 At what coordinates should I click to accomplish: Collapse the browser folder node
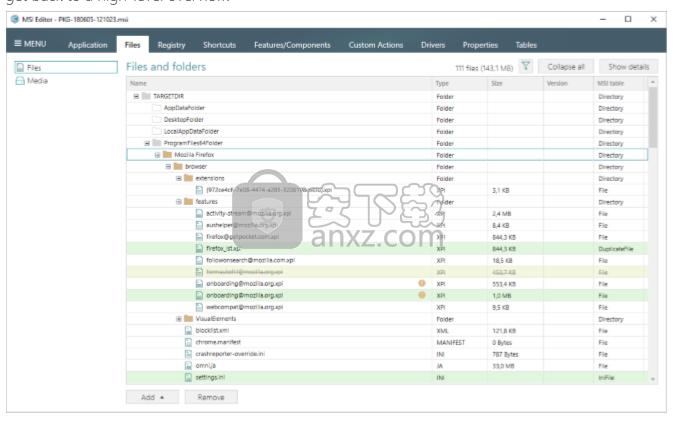(x=168, y=166)
